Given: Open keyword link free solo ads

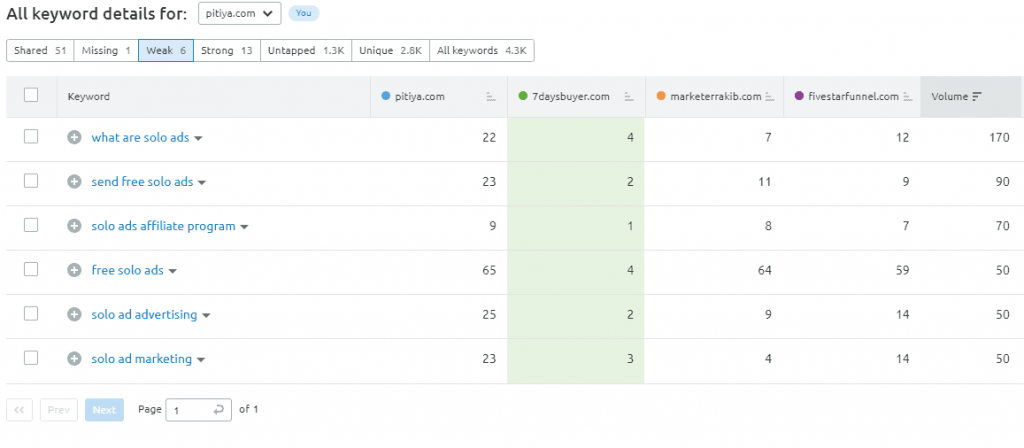Looking at the screenshot, I should click(x=127, y=270).
